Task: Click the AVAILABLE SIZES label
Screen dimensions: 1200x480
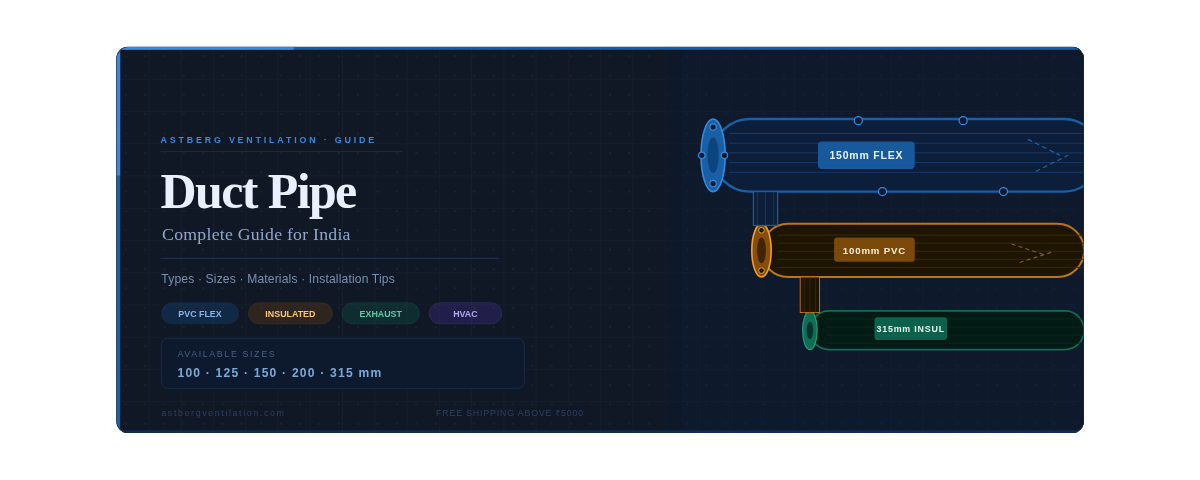Action: click(226, 354)
